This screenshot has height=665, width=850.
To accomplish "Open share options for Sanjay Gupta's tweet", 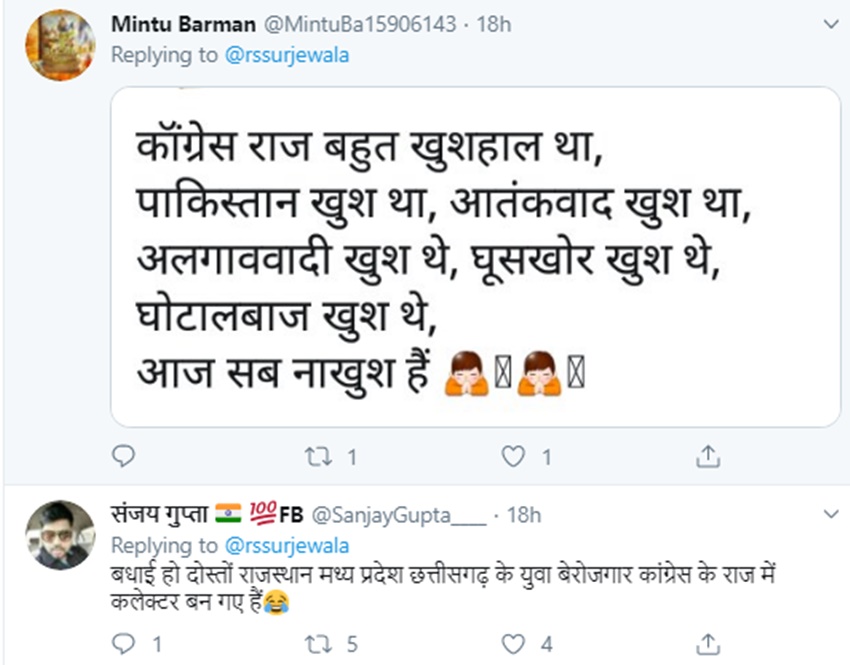I will pyautogui.click(x=708, y=642).
